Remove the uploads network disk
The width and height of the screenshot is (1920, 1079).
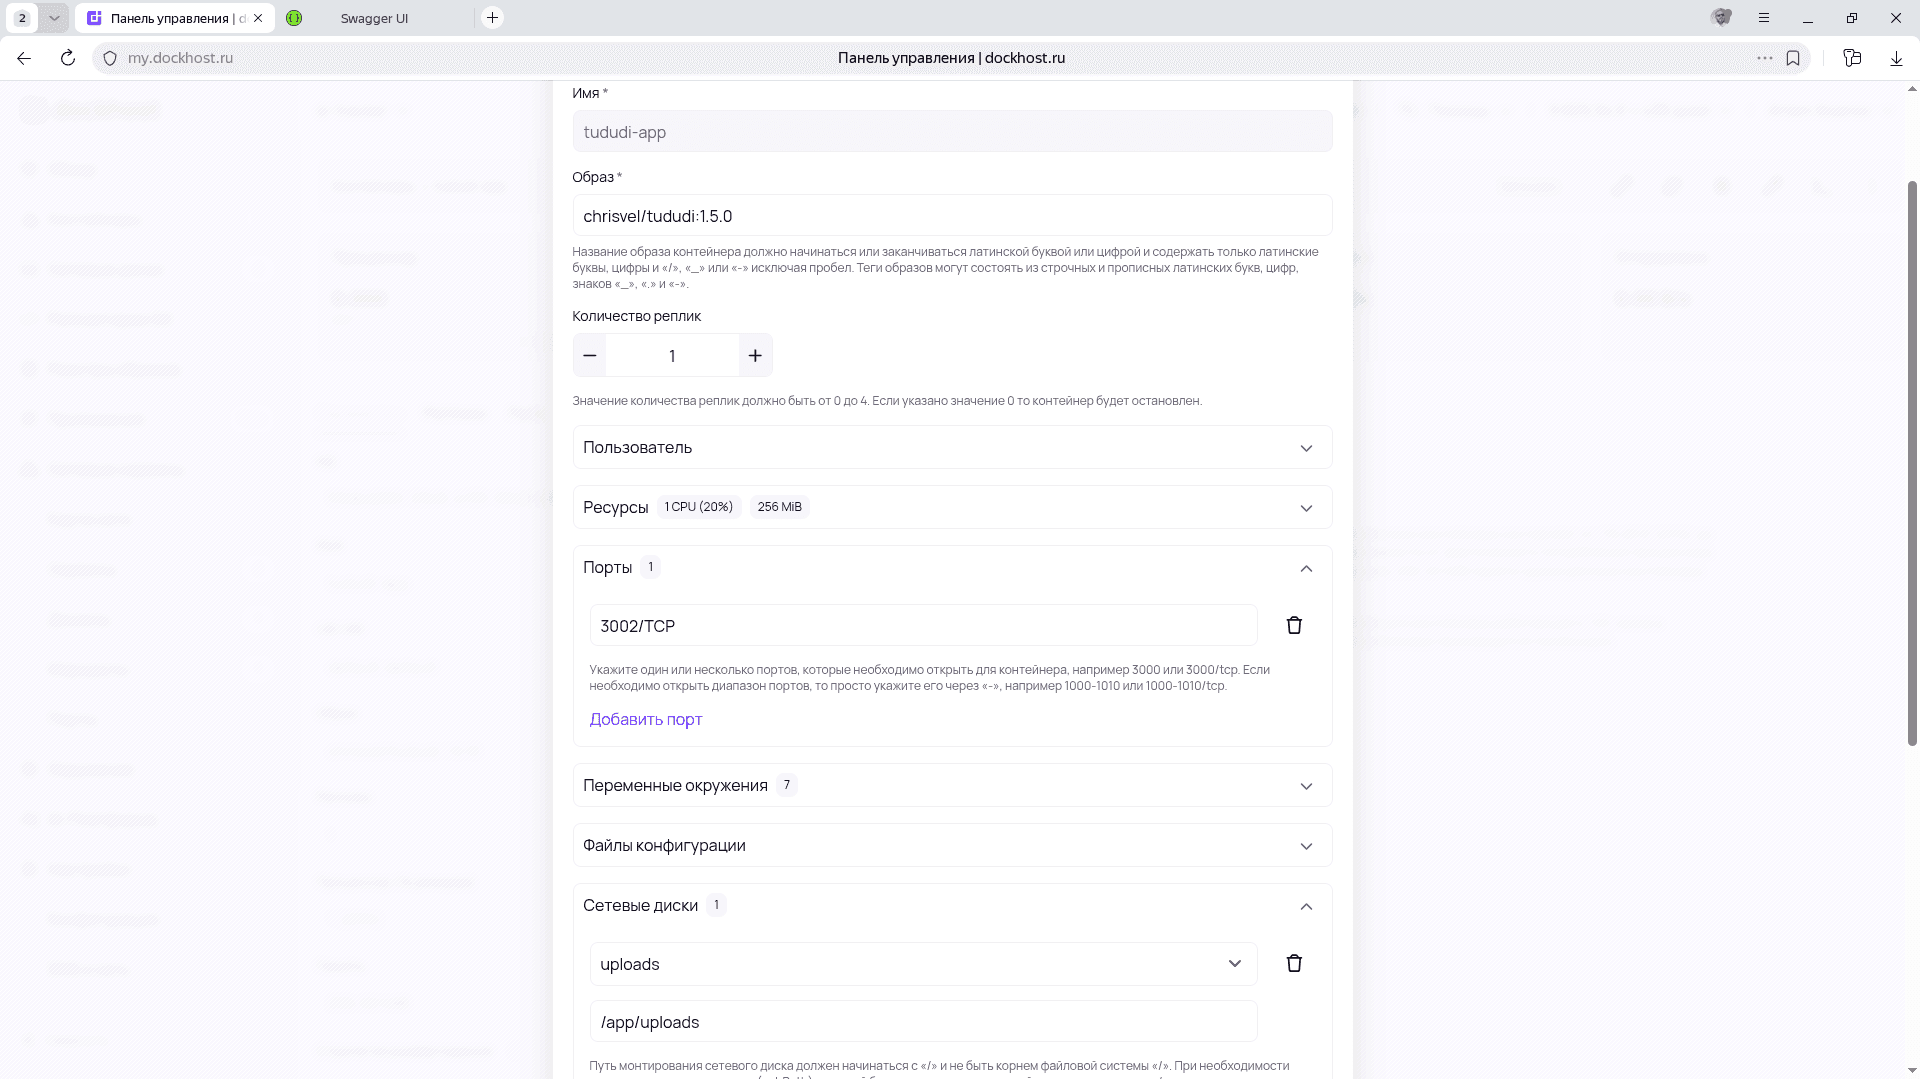click(x=1294, y=963)
